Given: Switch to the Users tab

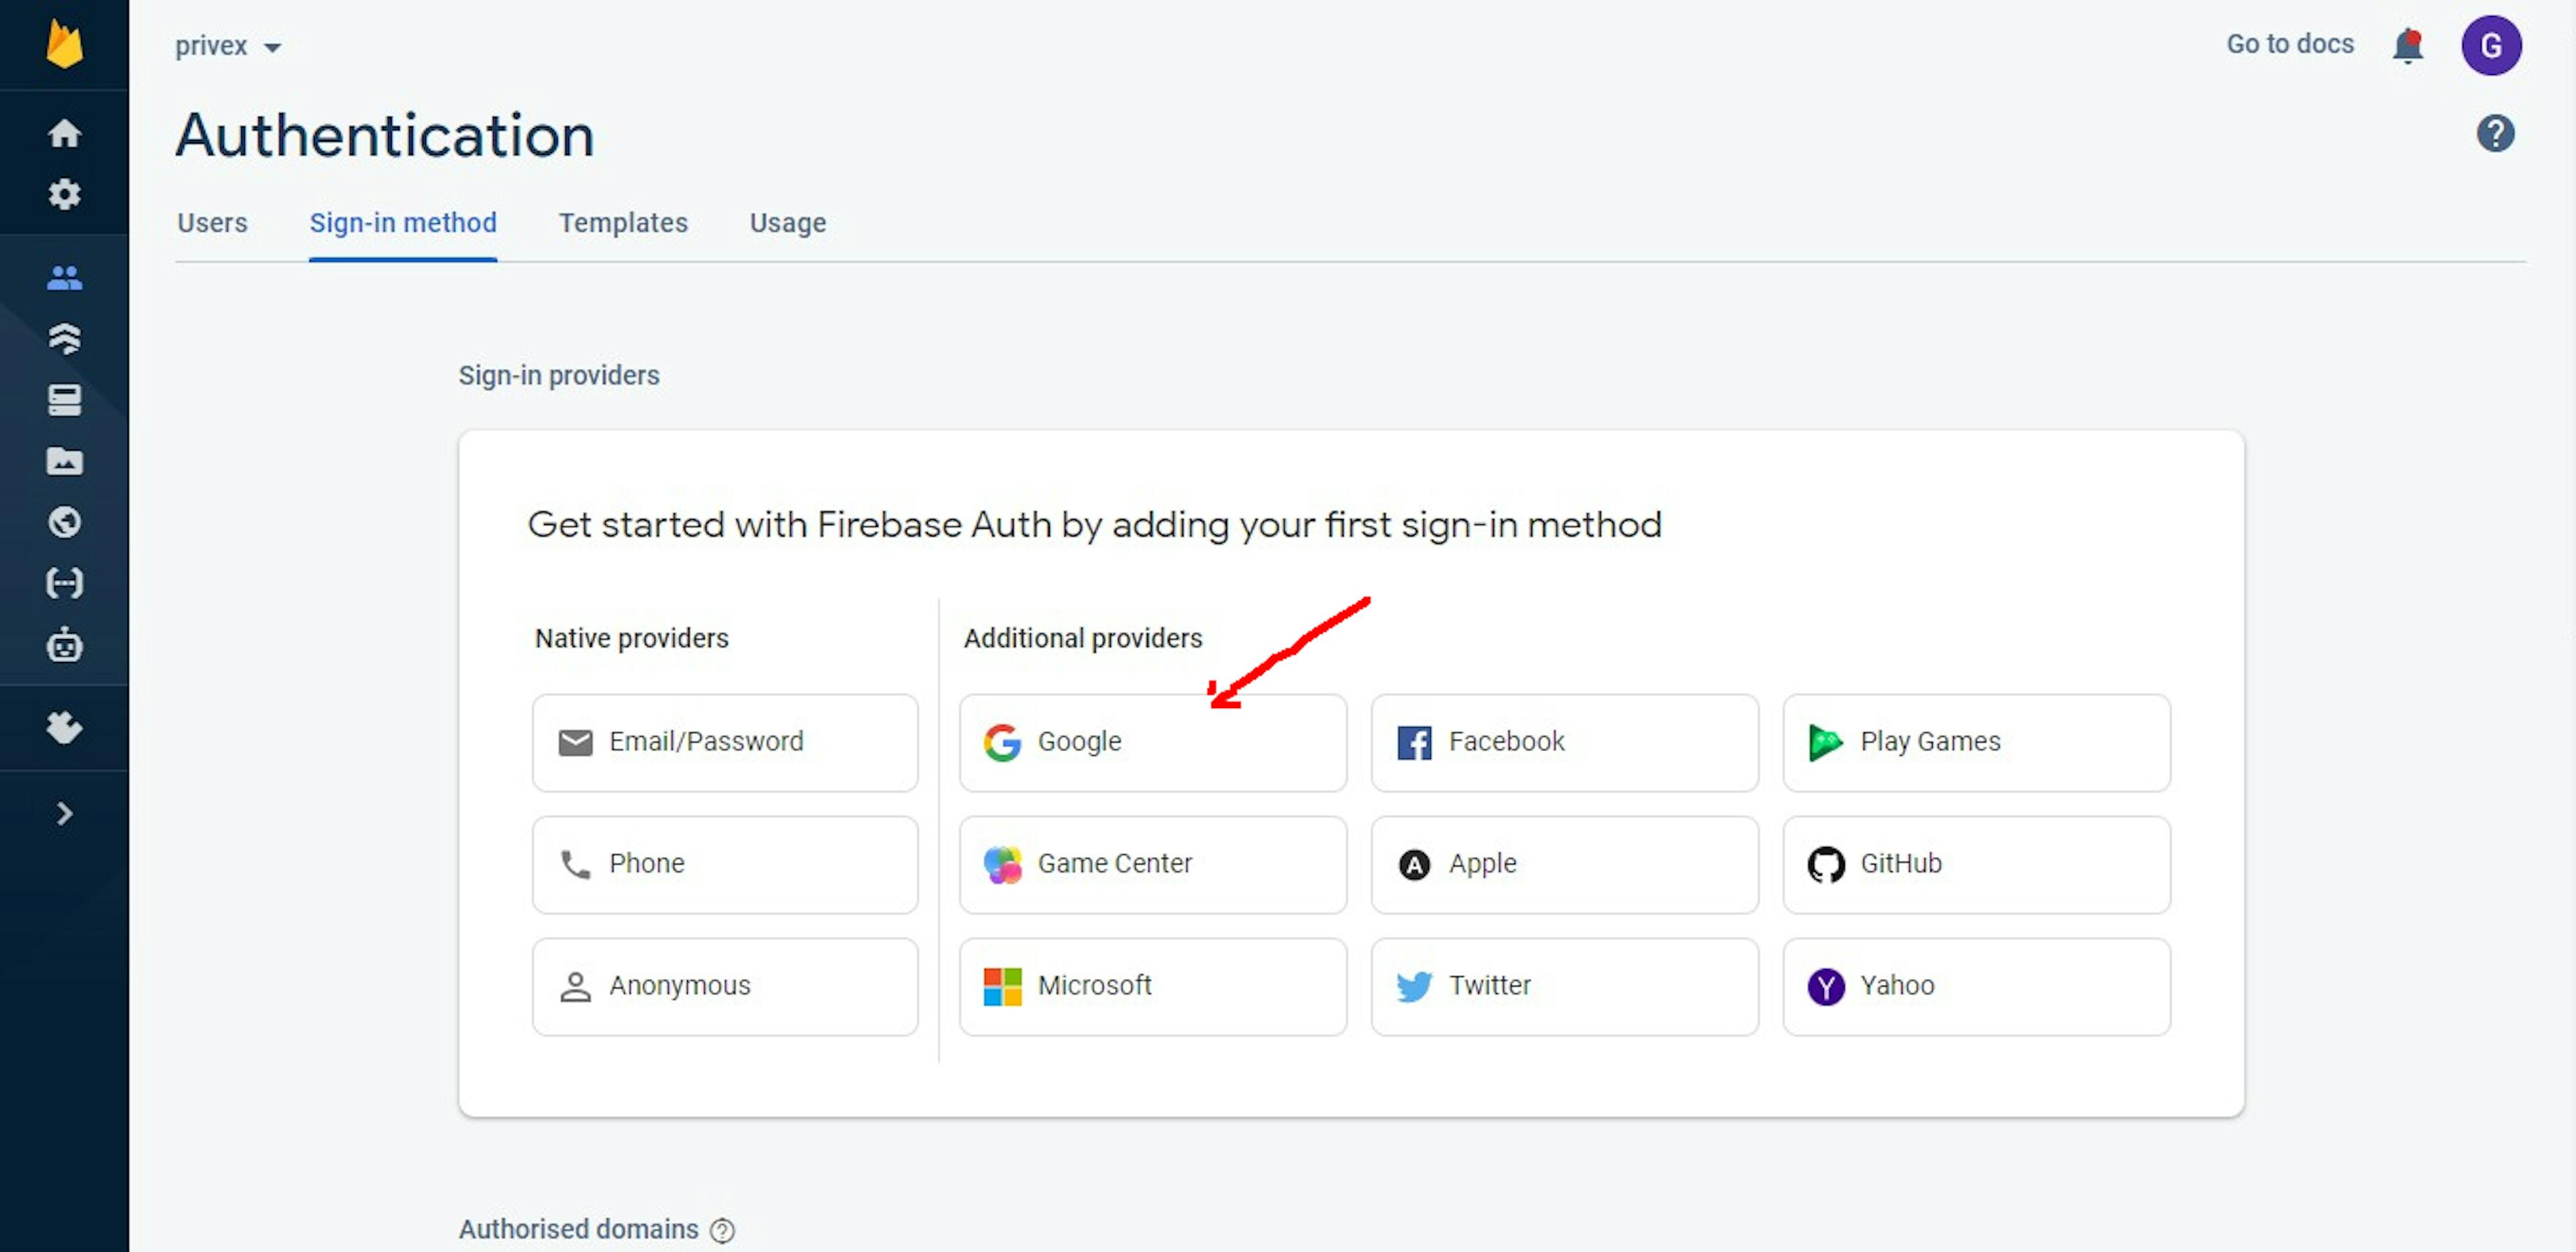Looking at the screenshot, I should (x=212, y=222).
